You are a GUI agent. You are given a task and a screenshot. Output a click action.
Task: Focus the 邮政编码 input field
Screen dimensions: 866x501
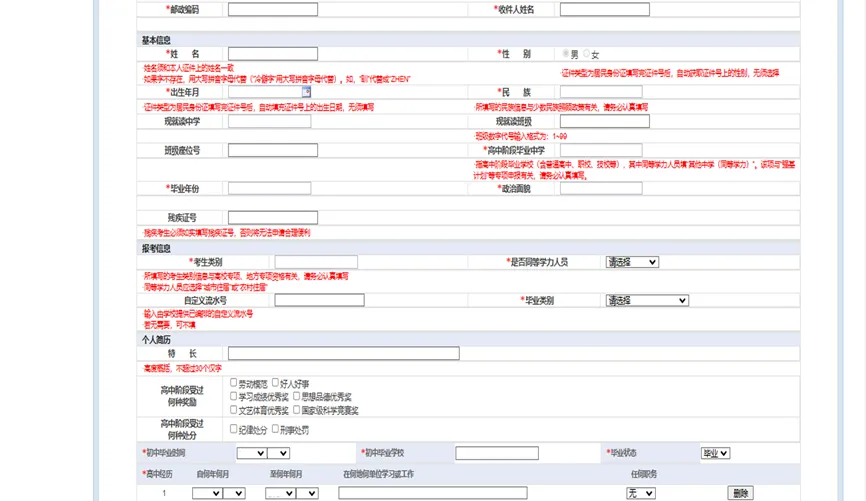point(273,9)
